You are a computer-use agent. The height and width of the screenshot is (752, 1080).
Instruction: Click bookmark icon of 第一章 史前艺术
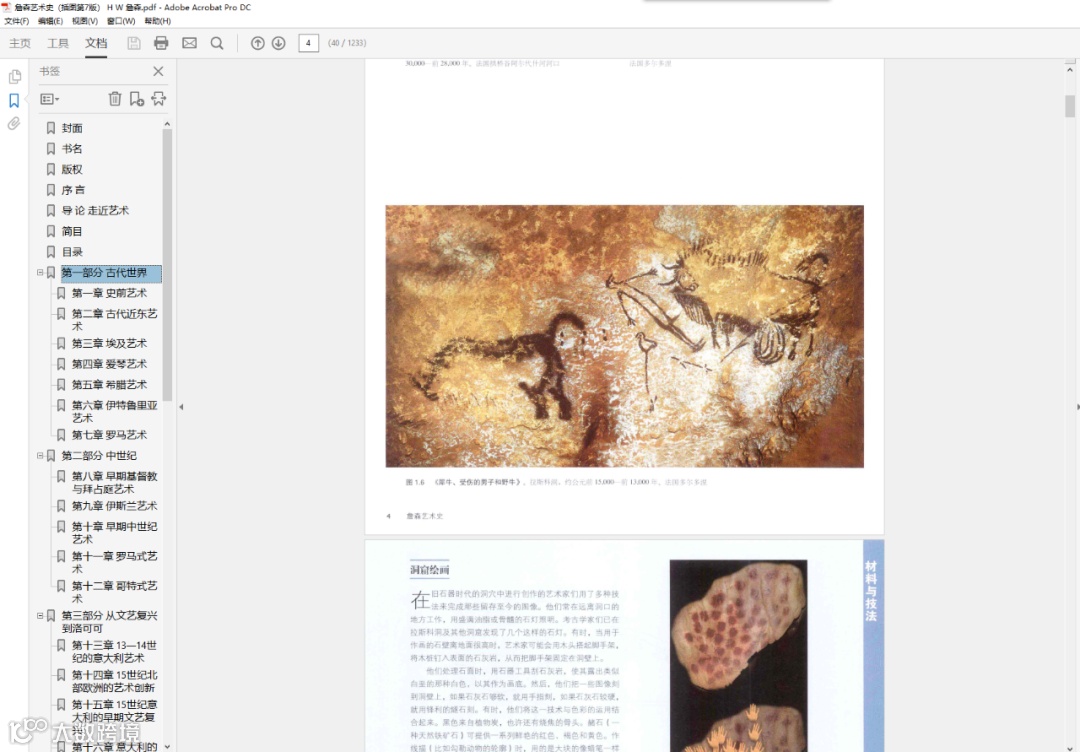tap(61, 293)
